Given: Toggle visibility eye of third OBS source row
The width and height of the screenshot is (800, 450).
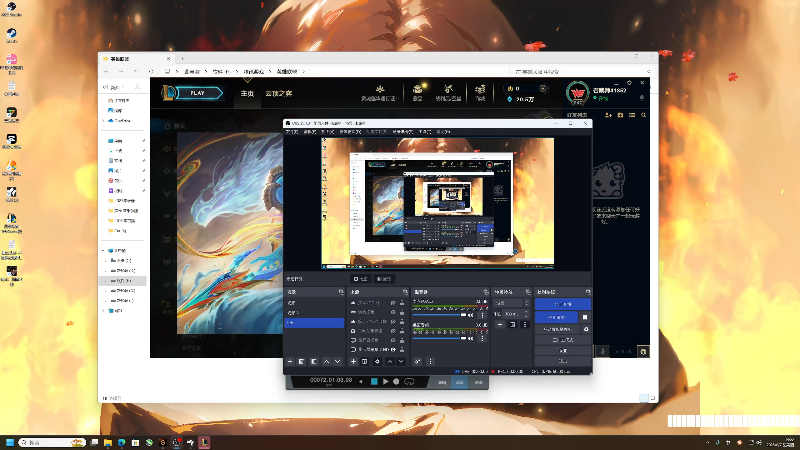Looking at the screenshot, I should (393, 321).
